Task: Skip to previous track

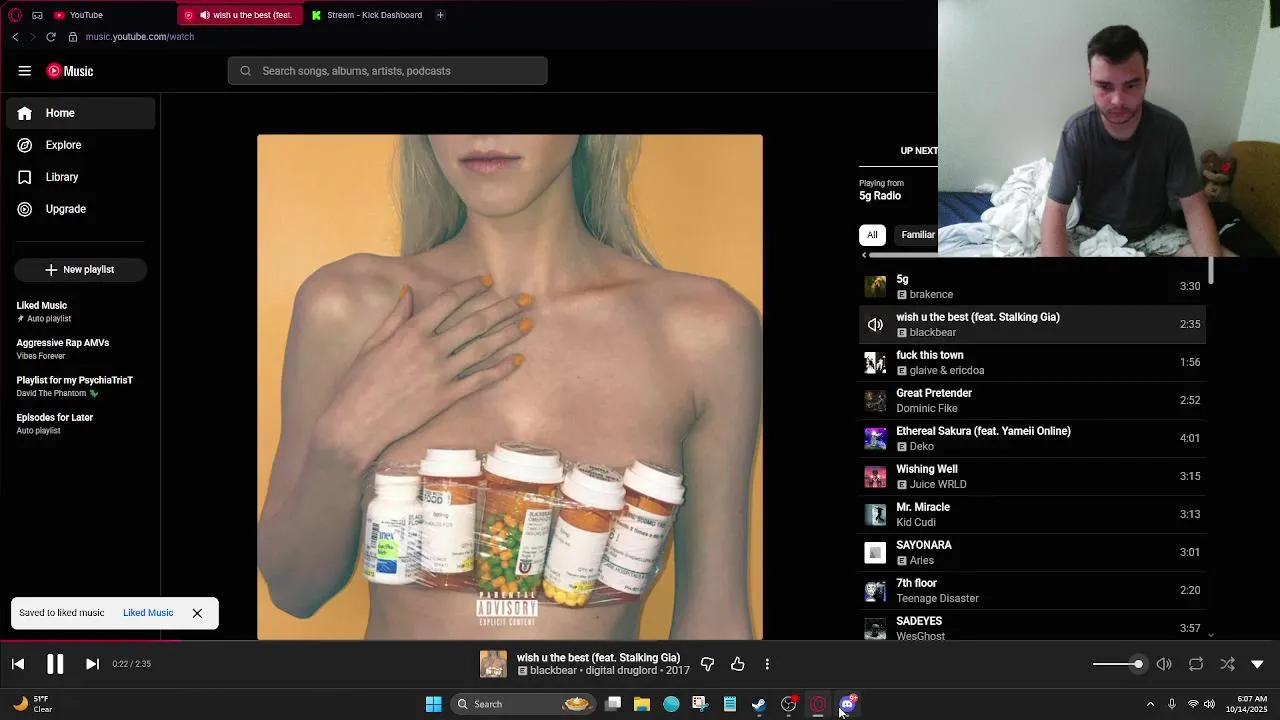Action: [18, 664]
